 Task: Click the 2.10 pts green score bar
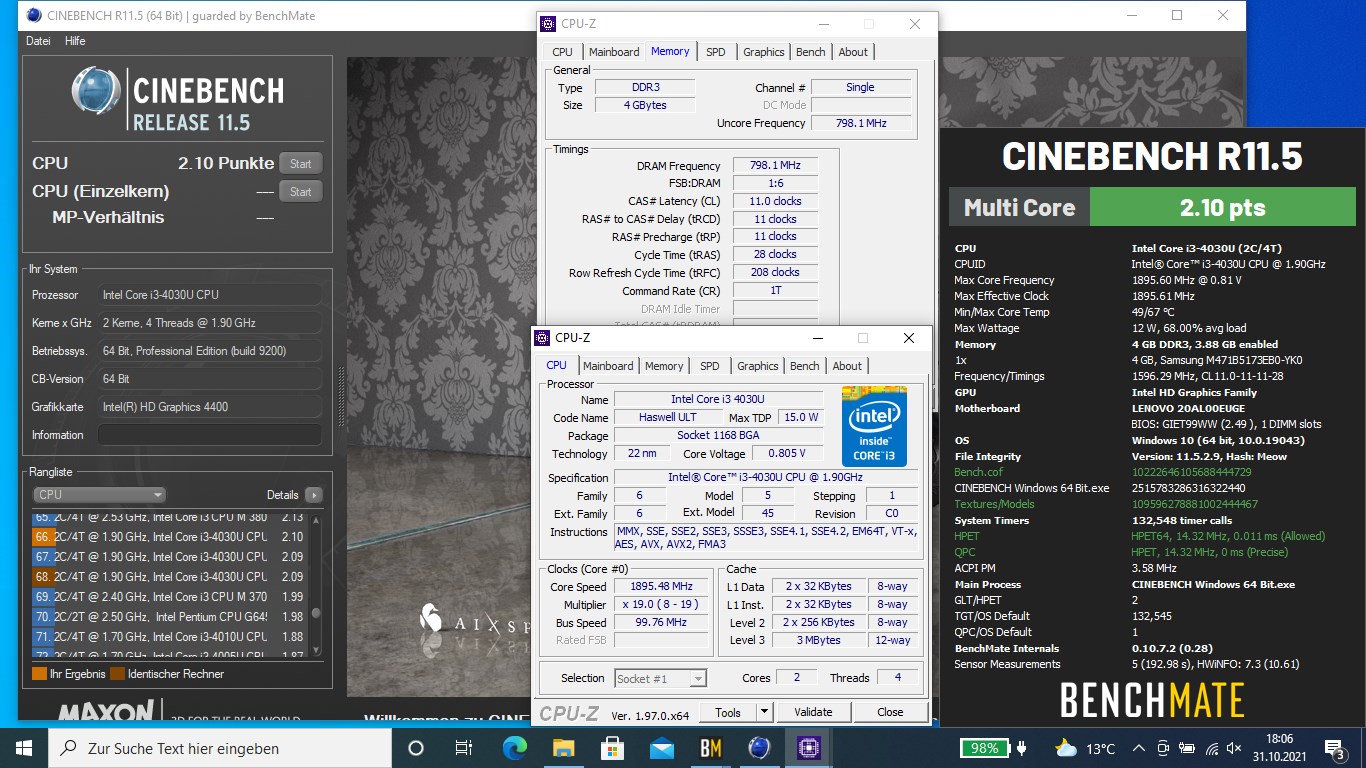1222,208
